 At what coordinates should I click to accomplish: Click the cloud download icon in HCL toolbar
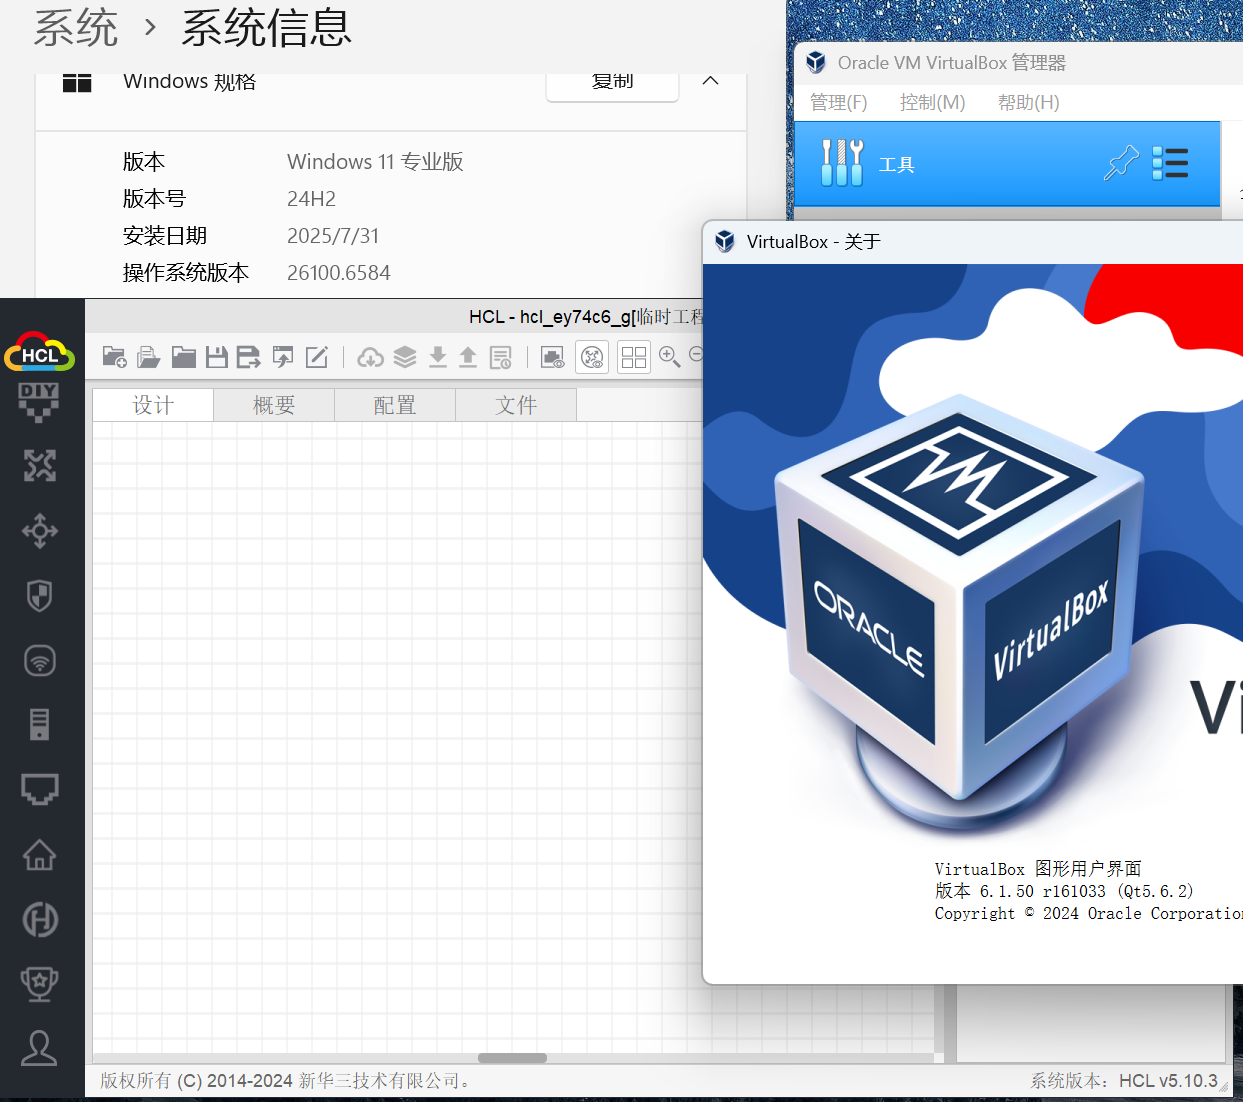(371, 357)
